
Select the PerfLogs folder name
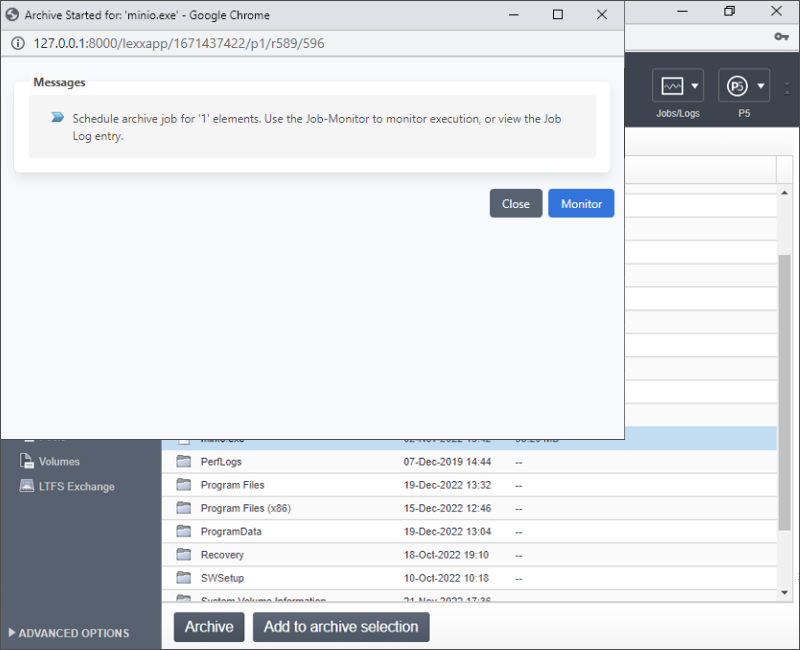[x=221, y=462]
